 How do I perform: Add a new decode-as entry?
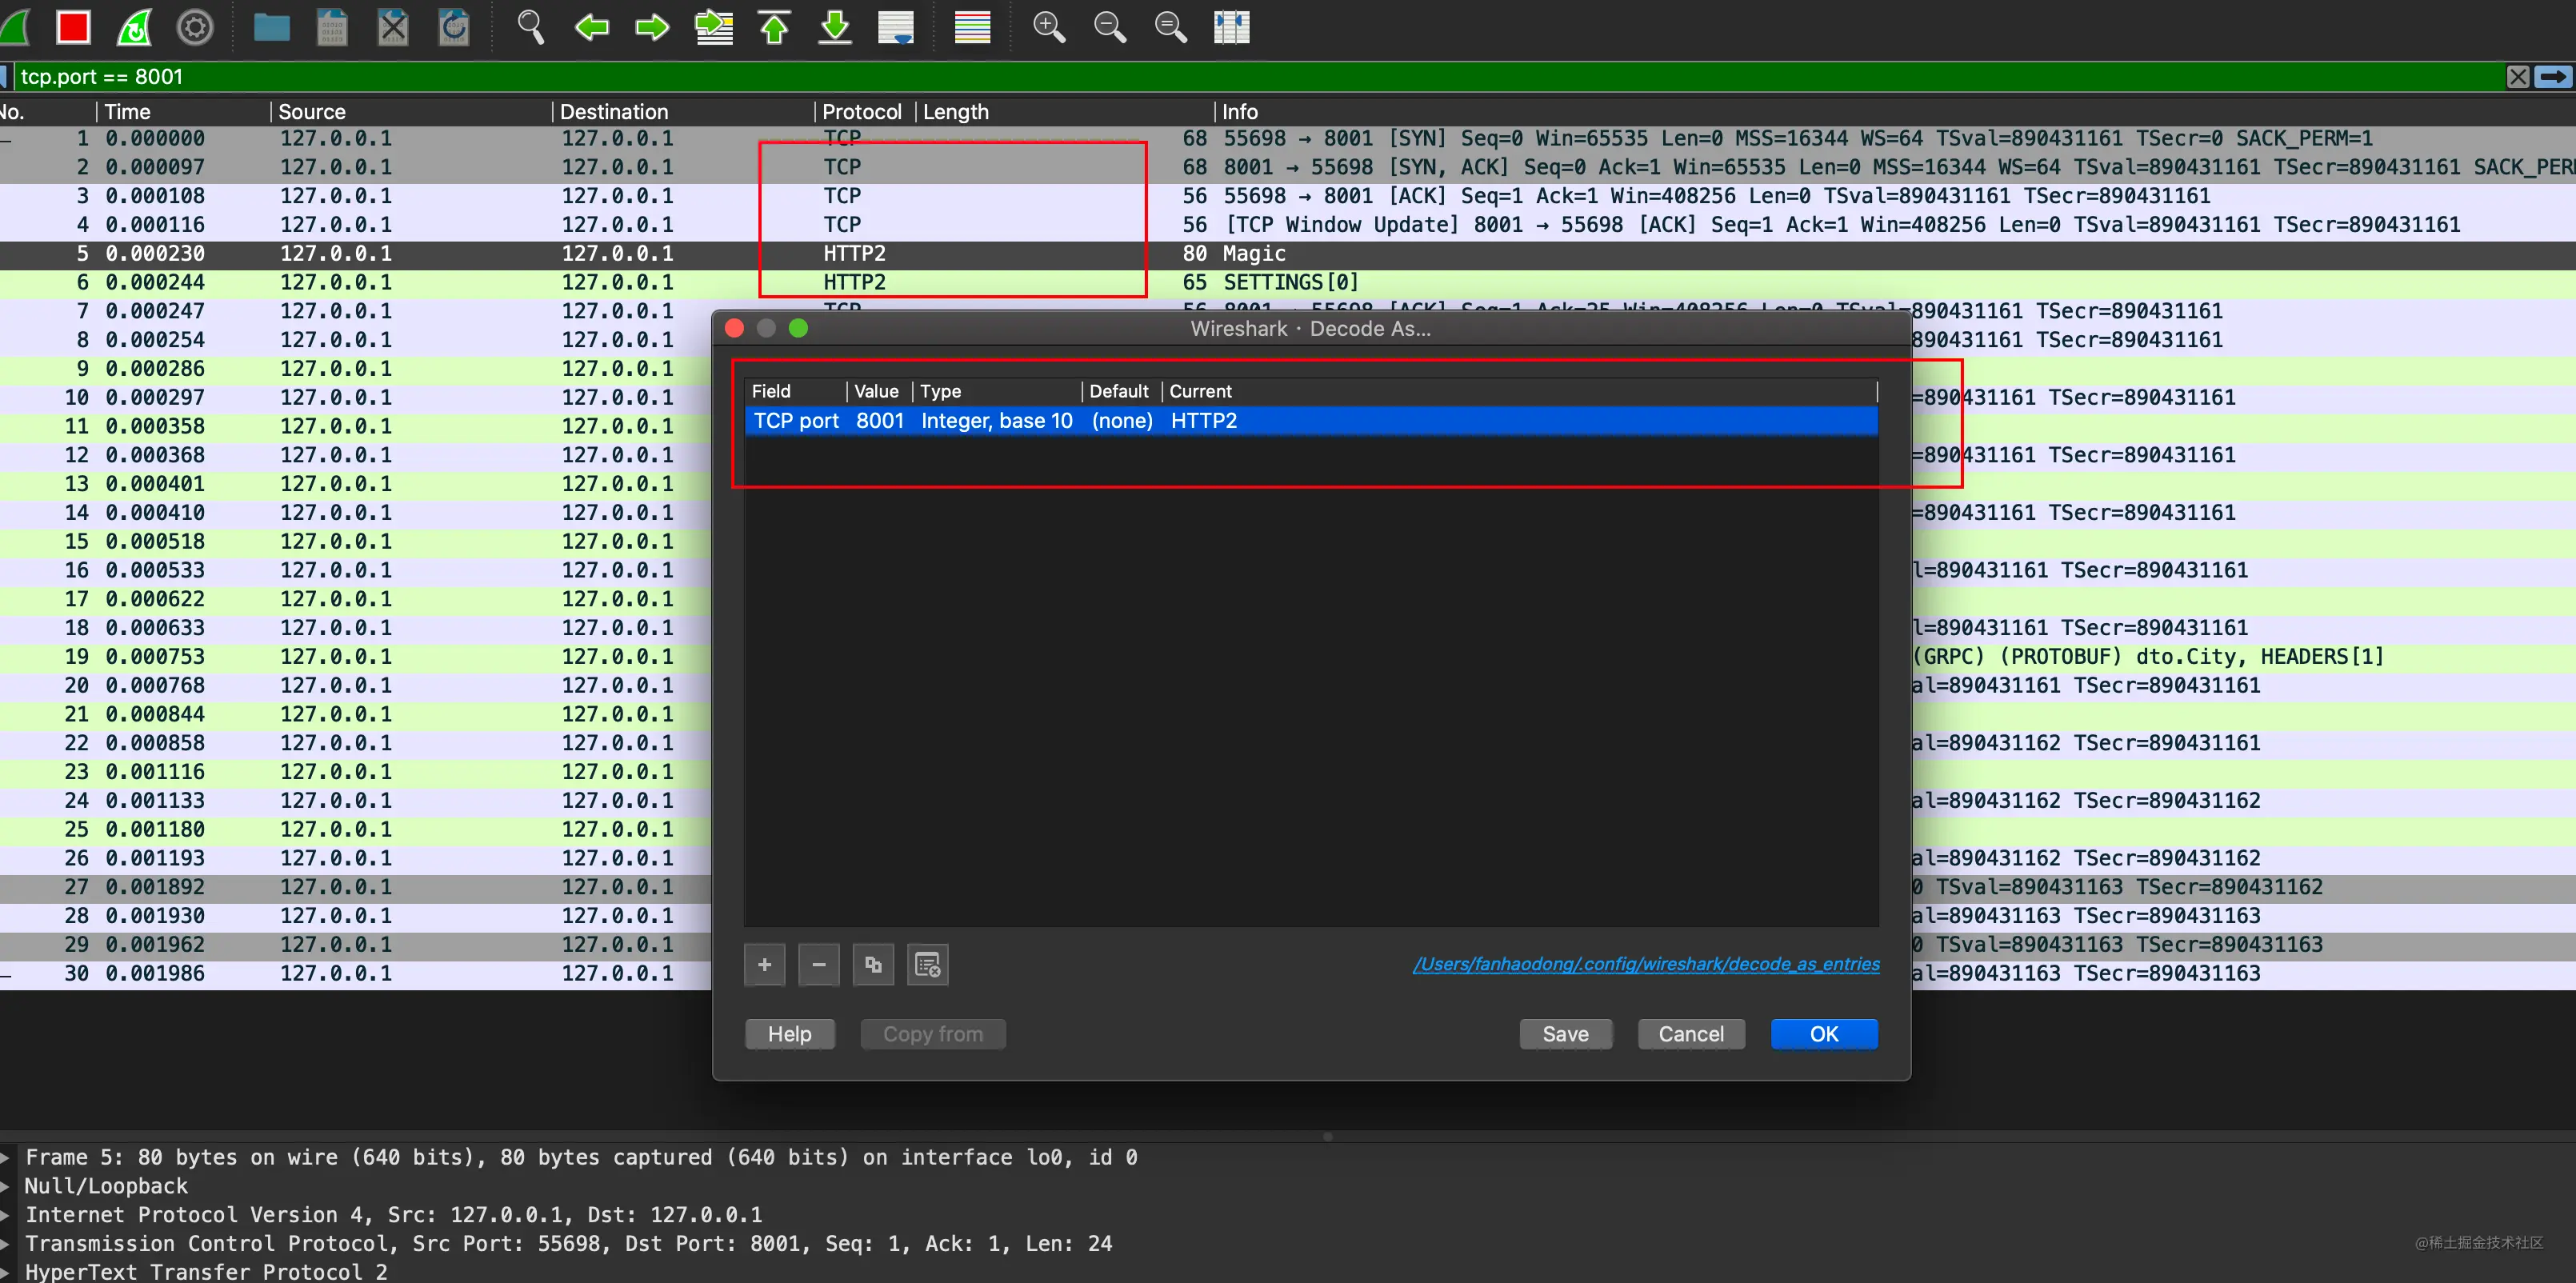pyautogui.click(x=765, y=965)
